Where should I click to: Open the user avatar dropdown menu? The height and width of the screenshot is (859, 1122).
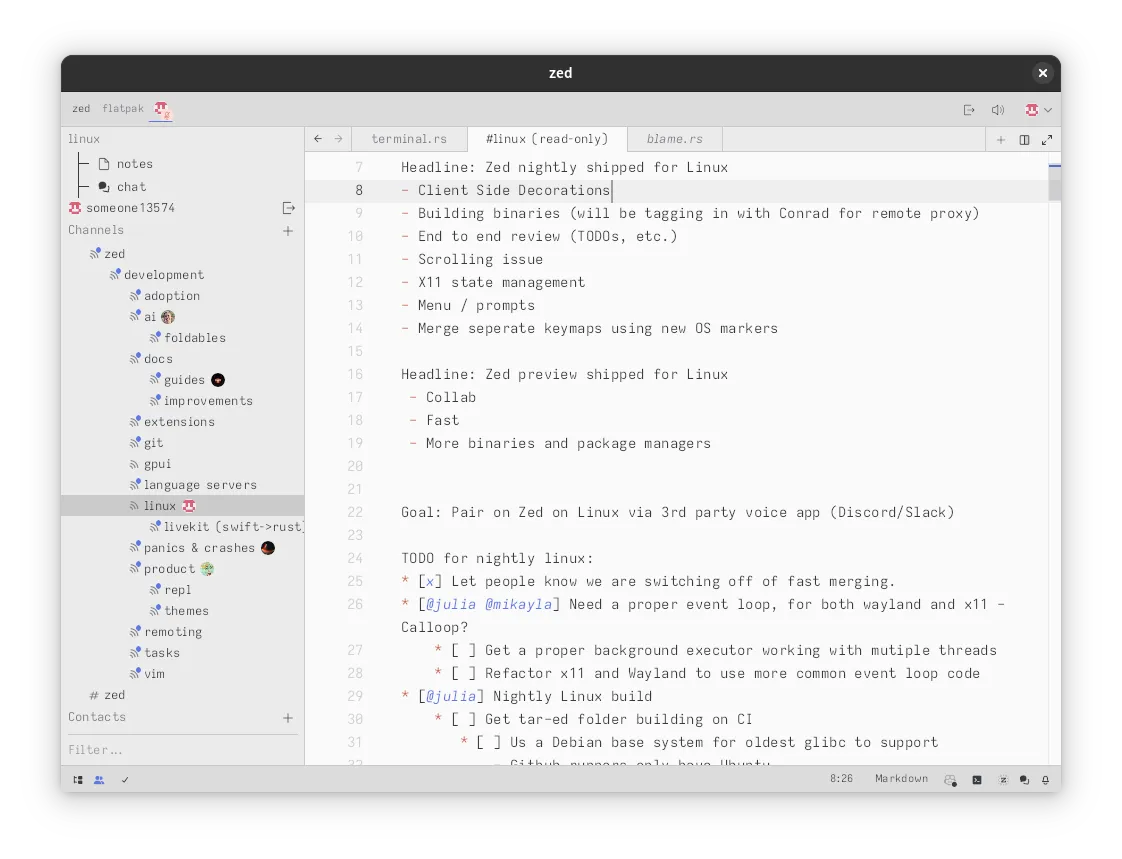[1038, 110]
